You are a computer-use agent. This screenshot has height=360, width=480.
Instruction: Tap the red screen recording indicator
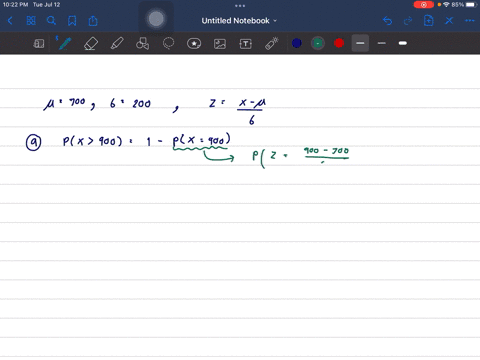coord(423,5)
